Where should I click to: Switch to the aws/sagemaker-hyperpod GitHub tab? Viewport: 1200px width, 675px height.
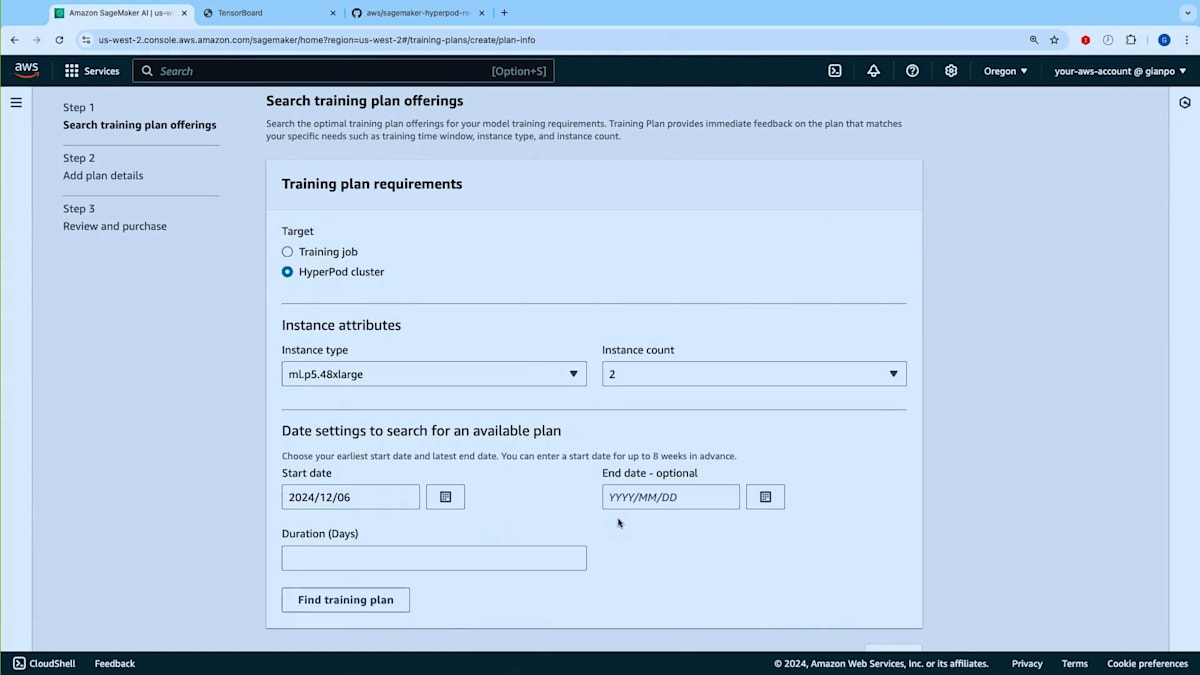click(x=418, y=13)
